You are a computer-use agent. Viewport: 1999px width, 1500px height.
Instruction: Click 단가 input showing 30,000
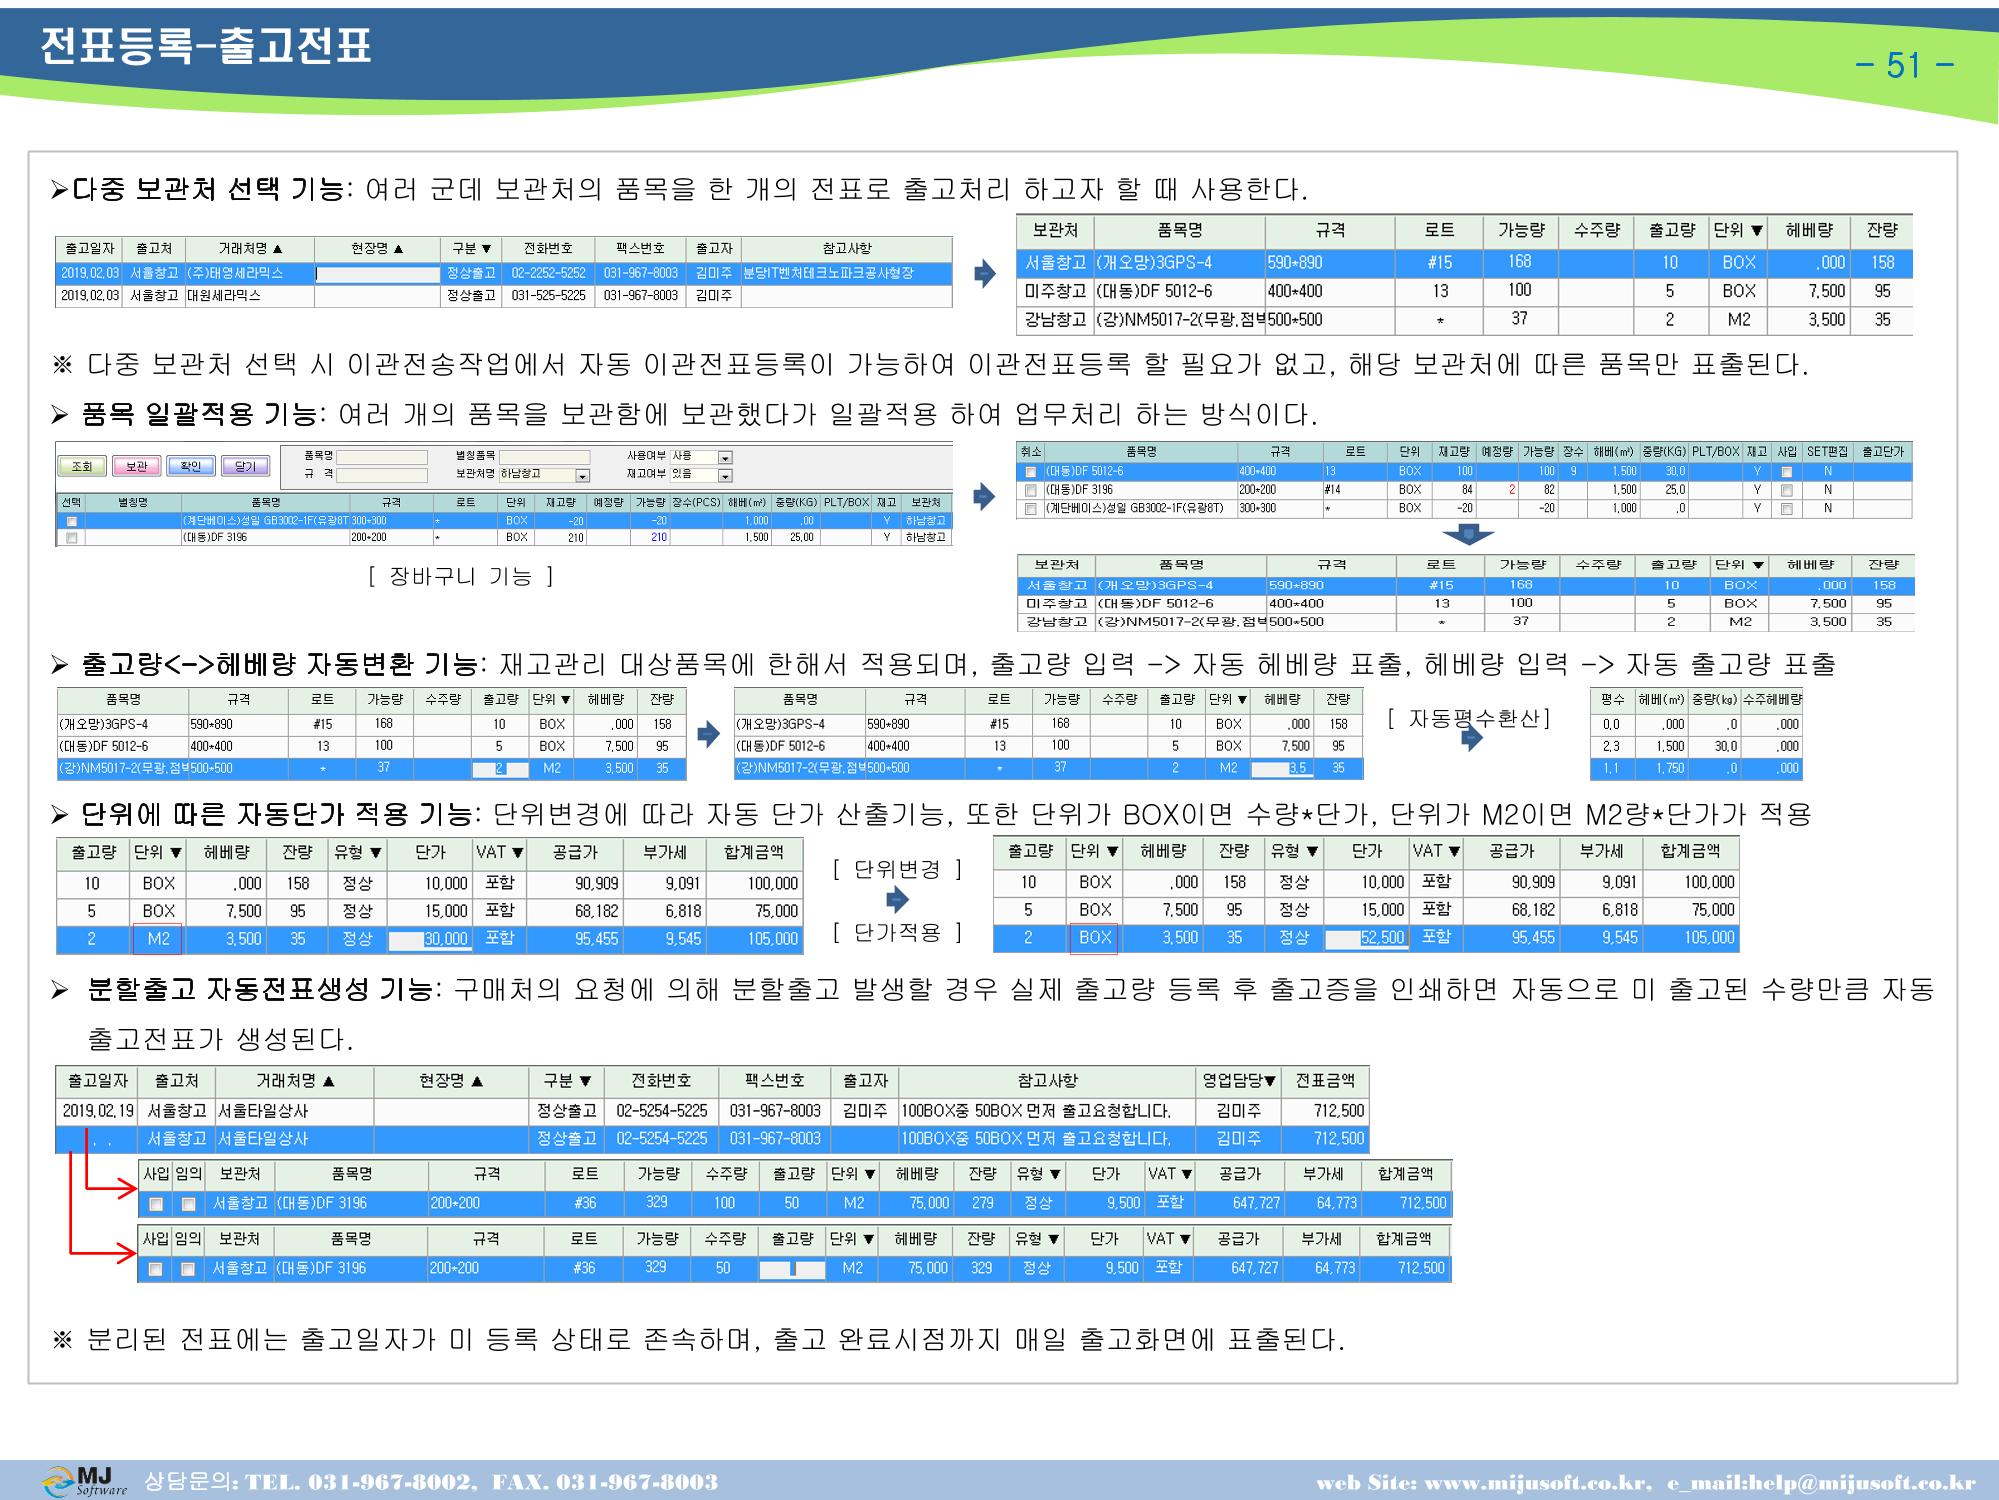coord(428,939)
